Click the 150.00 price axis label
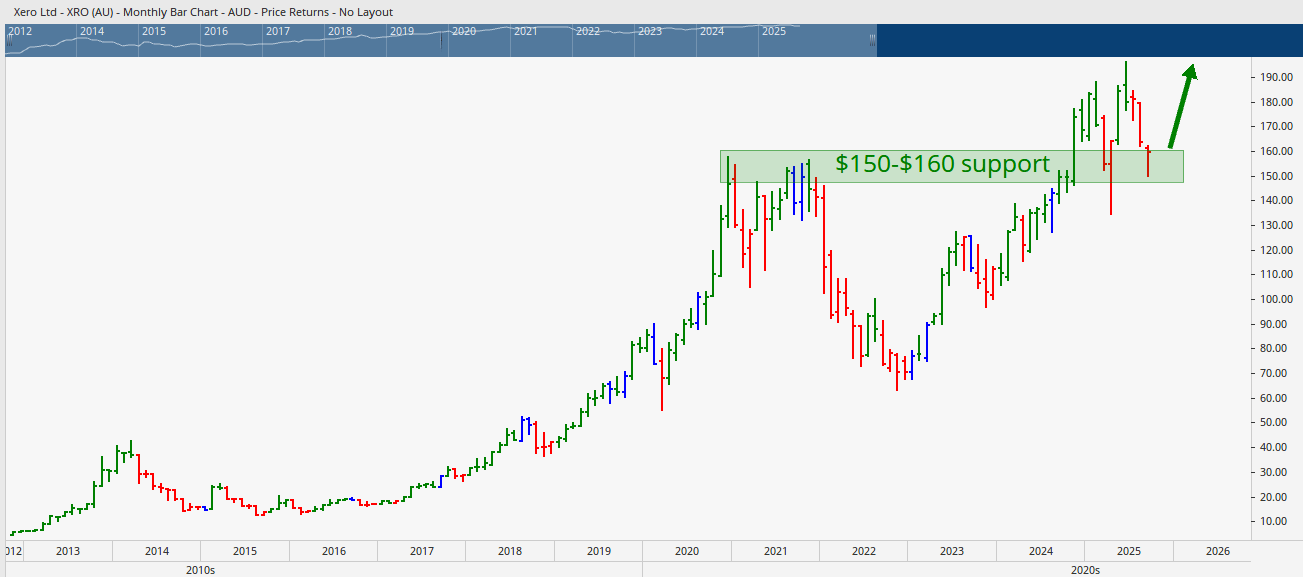 1276,176
